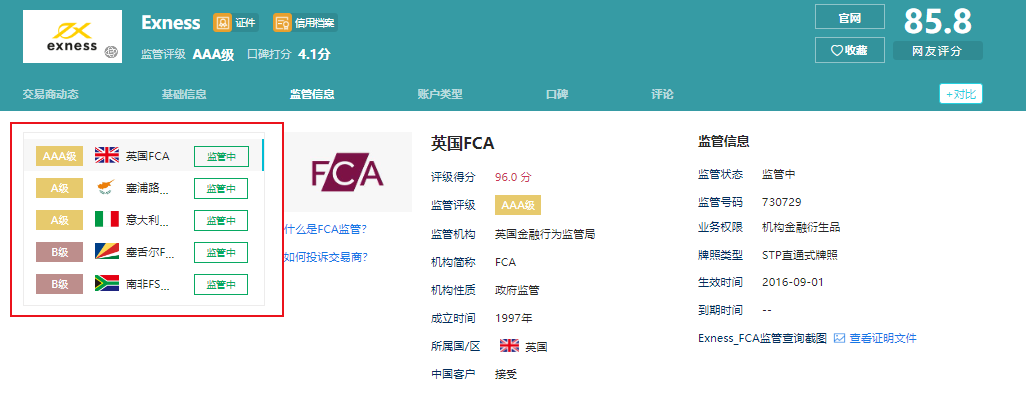1026x412 pixels.
Task: Open the 什么是FCA监管? link
Action: tap(325, 229)
